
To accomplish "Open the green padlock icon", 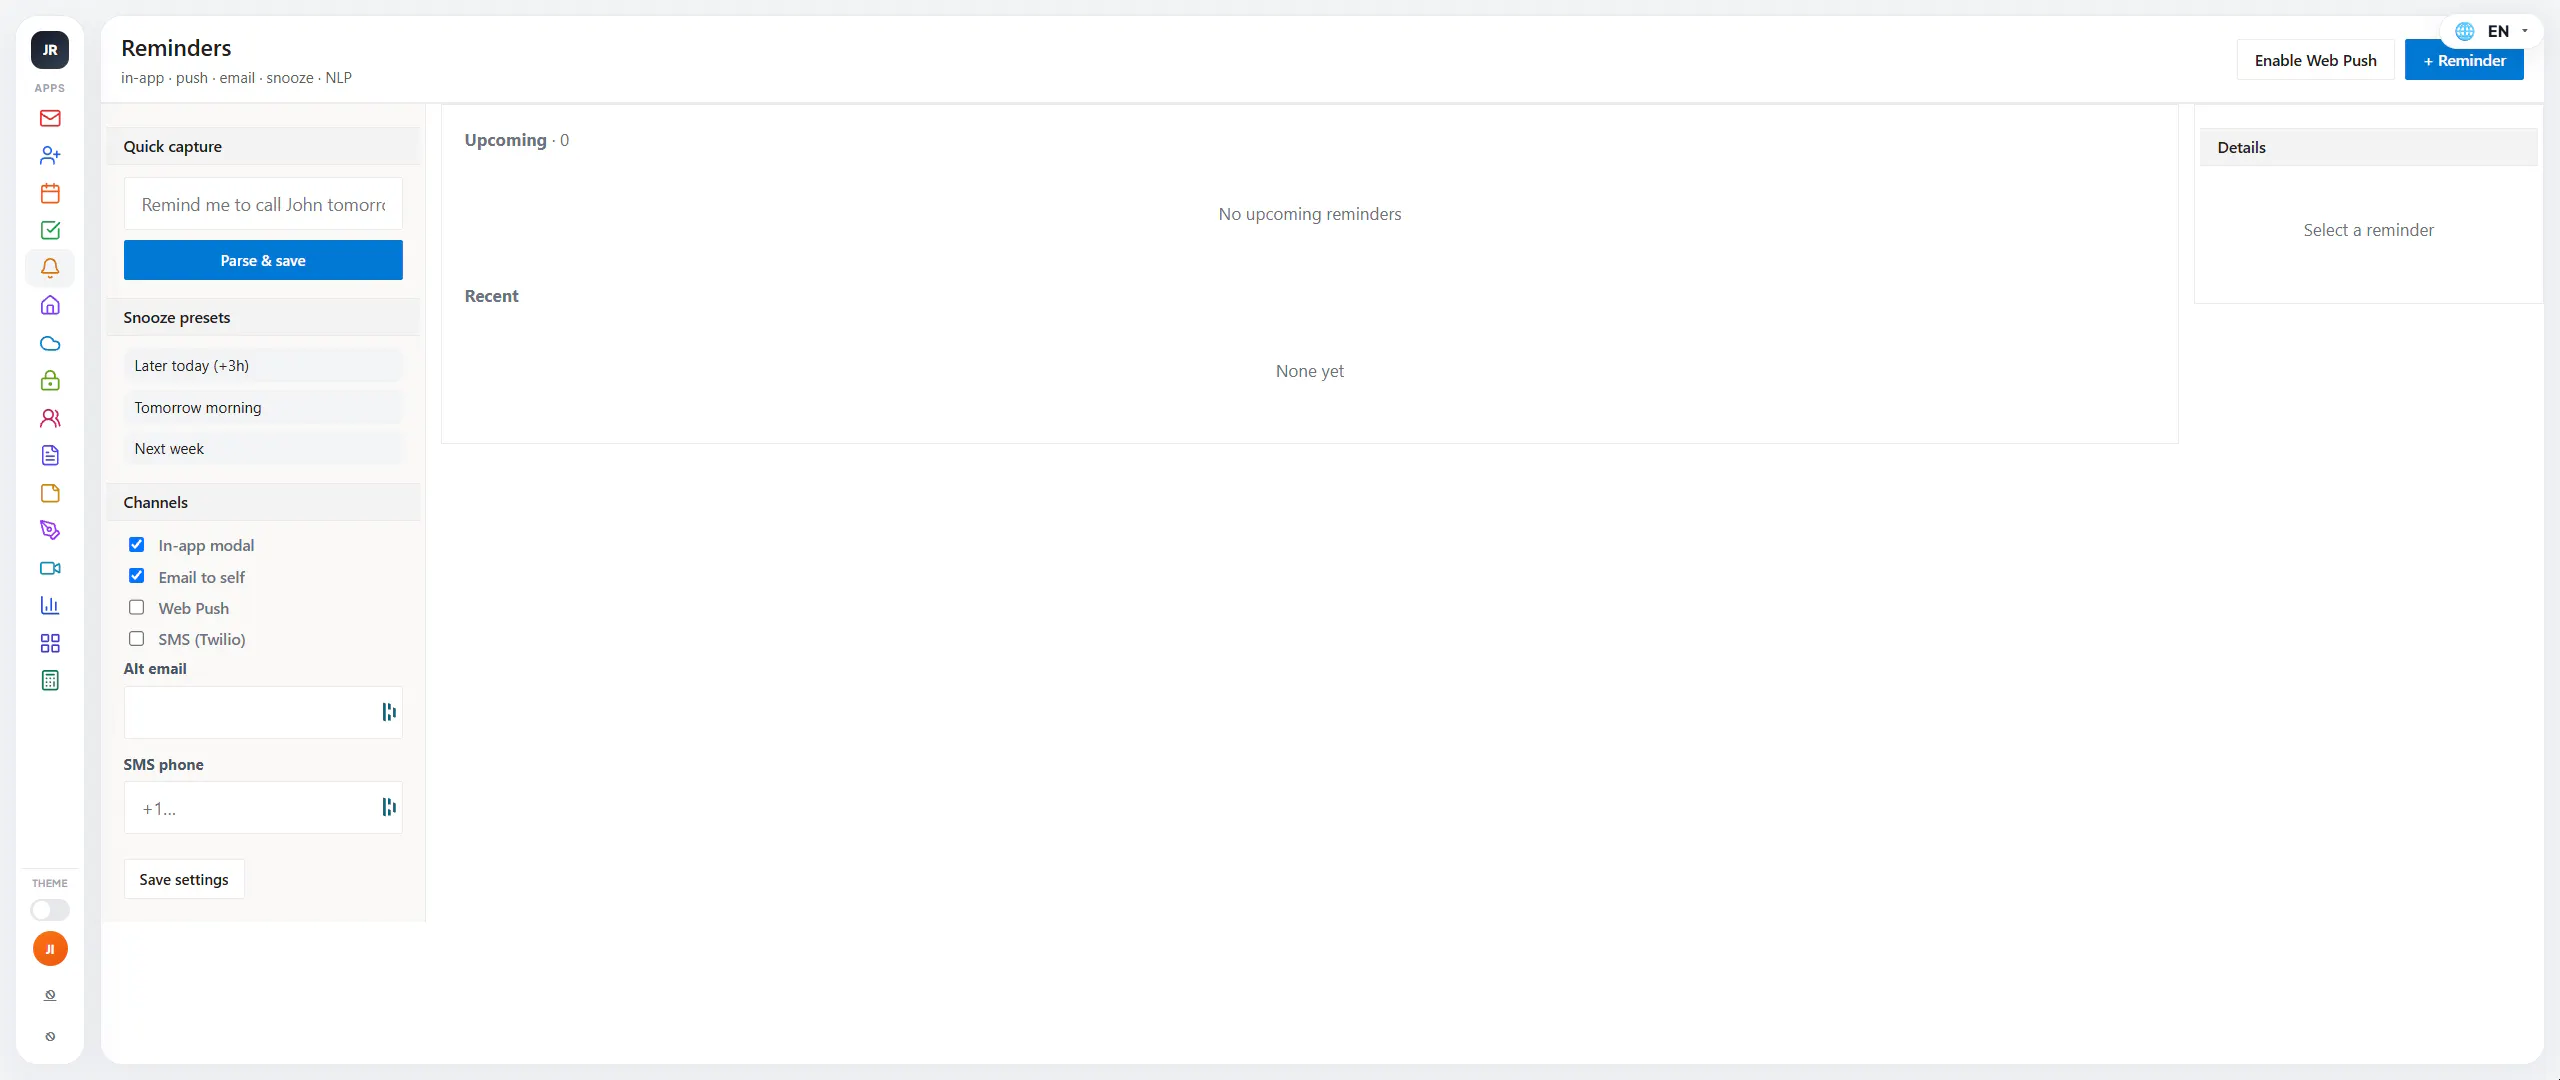I will [50, 381].
